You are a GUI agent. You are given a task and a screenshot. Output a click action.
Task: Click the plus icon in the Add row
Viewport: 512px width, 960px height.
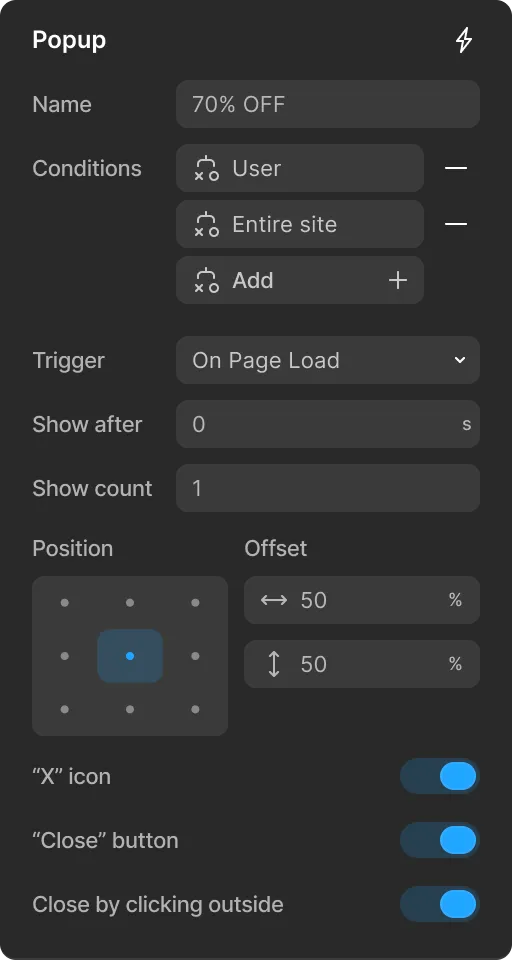pos(398,280)
